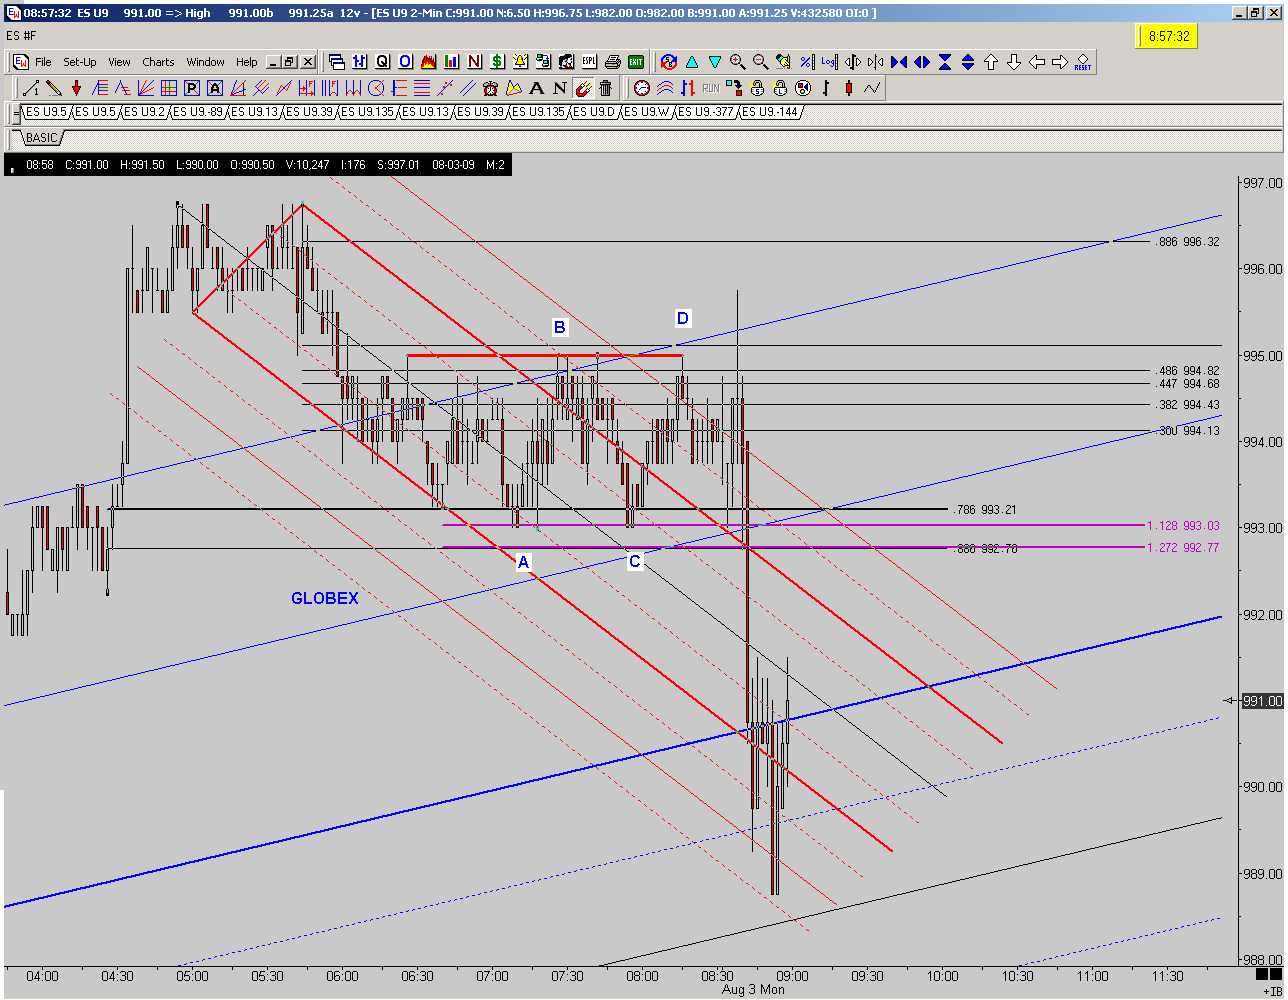Select the alarm clock alert tool
This screenshot has width=1288, height=1000.
[491, 88]
